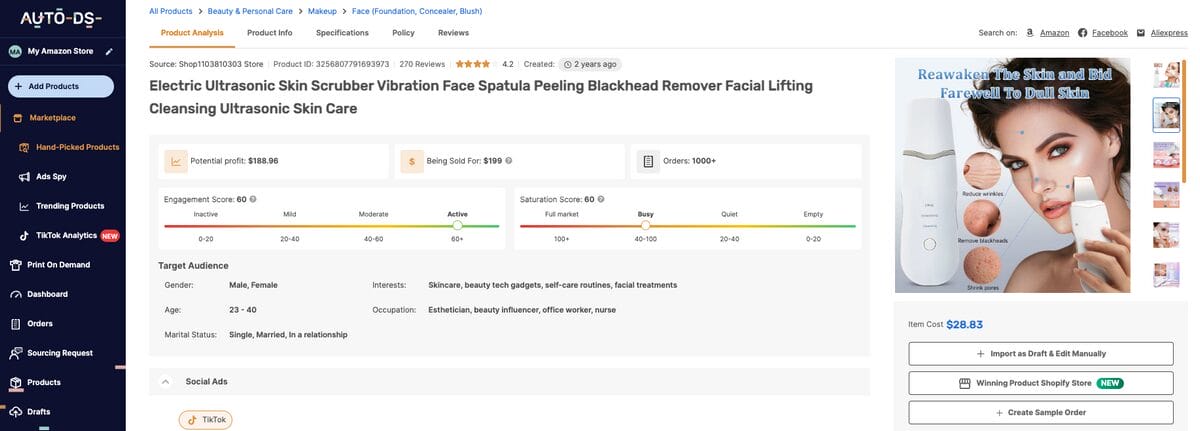Viewport: 1200px width, 431px height.
Task: Click the Engagement Score help icon
Action: [x=253, y=199]
